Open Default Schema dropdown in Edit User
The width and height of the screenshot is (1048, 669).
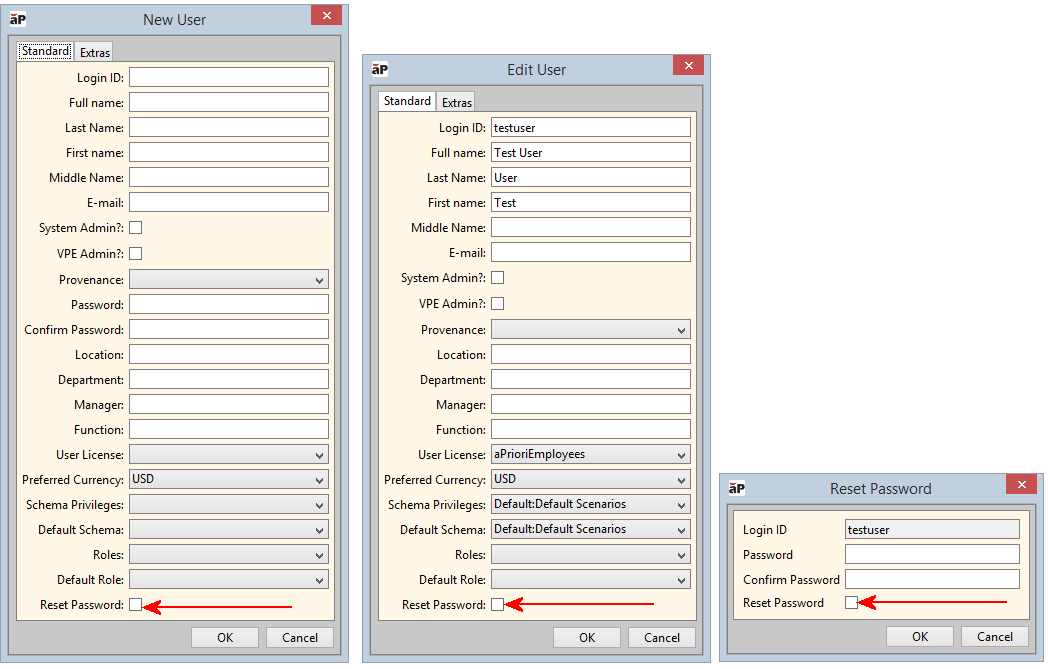[590, 529]
